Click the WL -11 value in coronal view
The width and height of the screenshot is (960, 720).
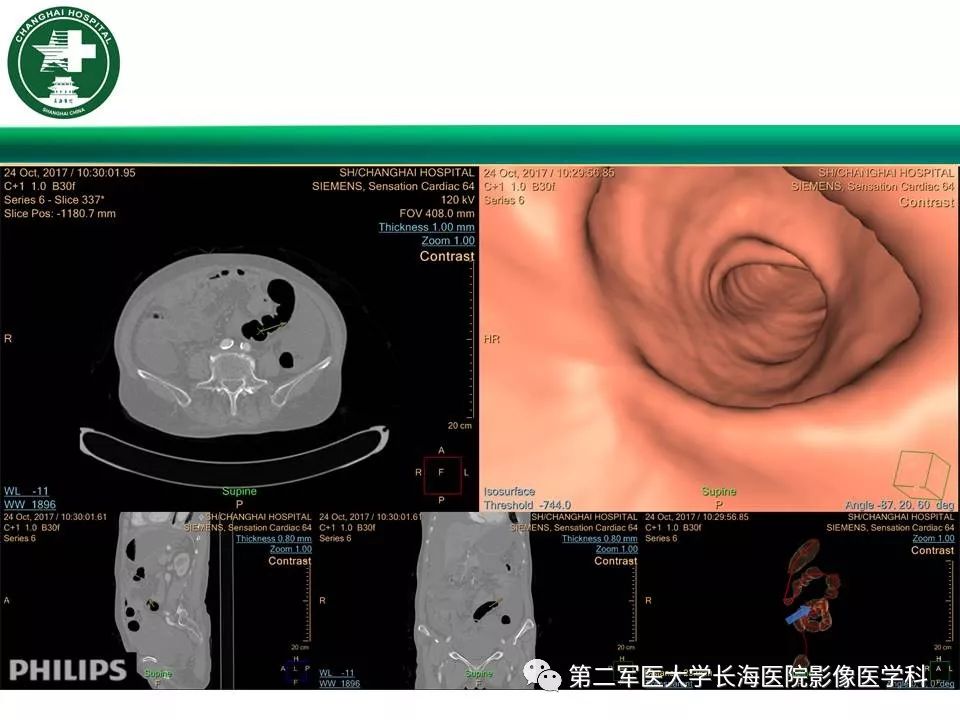coord(337,673)
